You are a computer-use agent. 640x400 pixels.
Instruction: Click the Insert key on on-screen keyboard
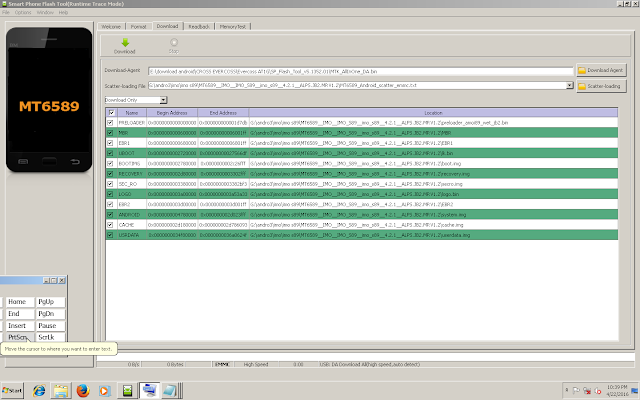(x=20, y=325)
